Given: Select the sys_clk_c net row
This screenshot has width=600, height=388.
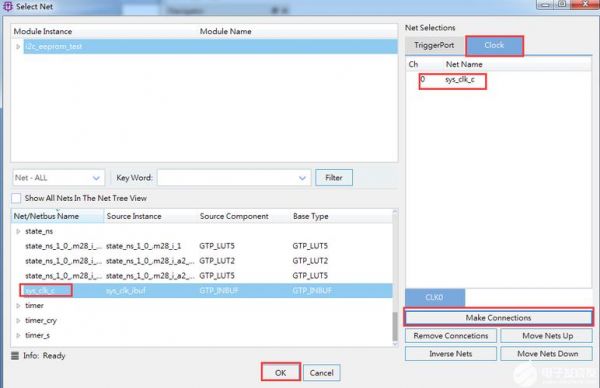Looking at the screenshot, I should pyautogui.click(x=202, y=291).
